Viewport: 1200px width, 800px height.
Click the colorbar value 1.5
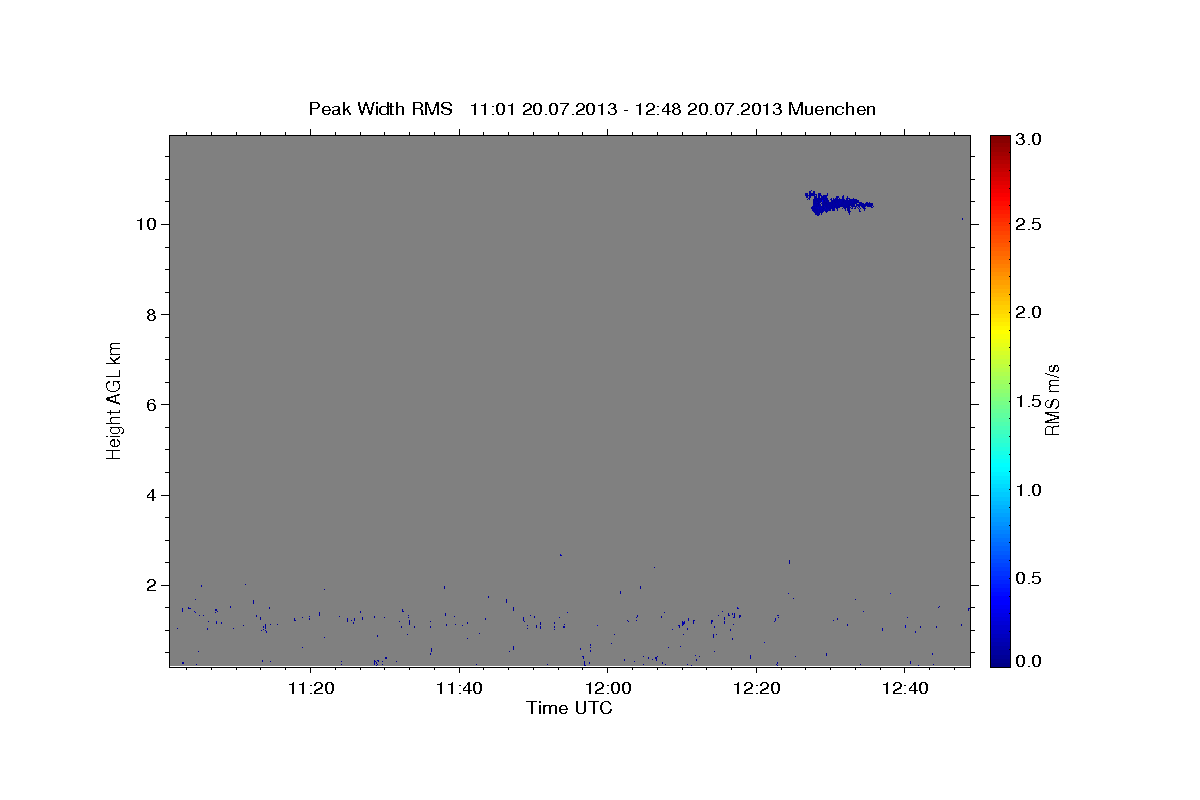(x=1029, y=401)
